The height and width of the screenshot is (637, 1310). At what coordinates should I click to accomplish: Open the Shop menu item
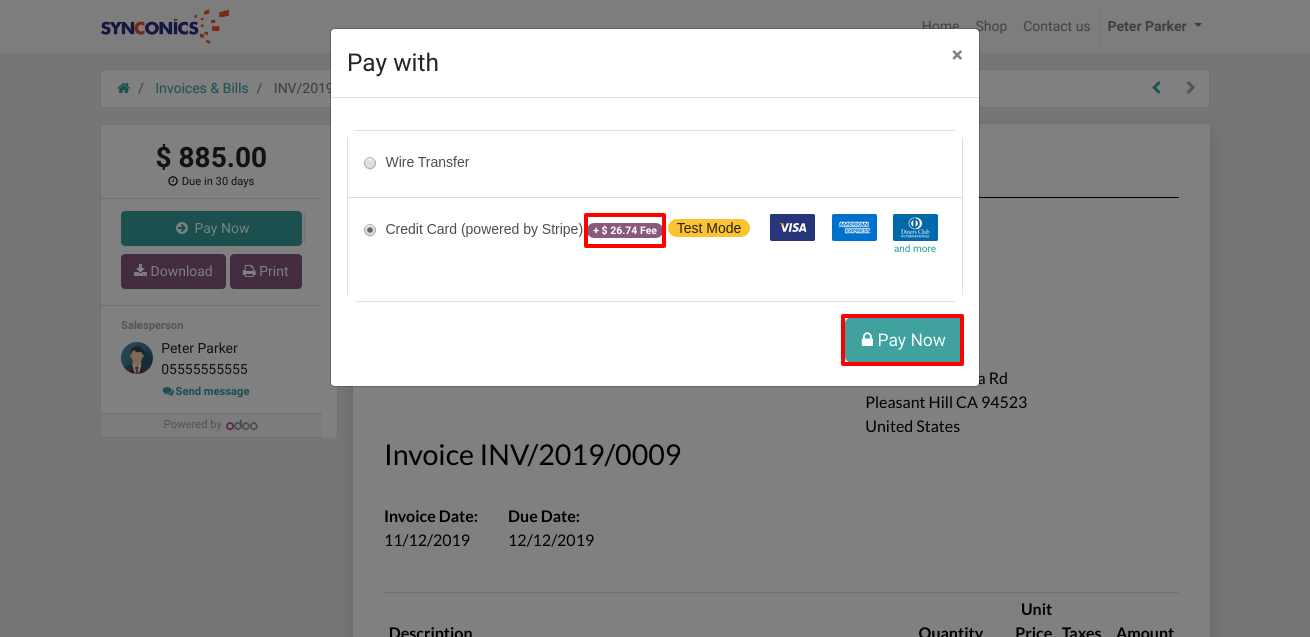[991, 26]
